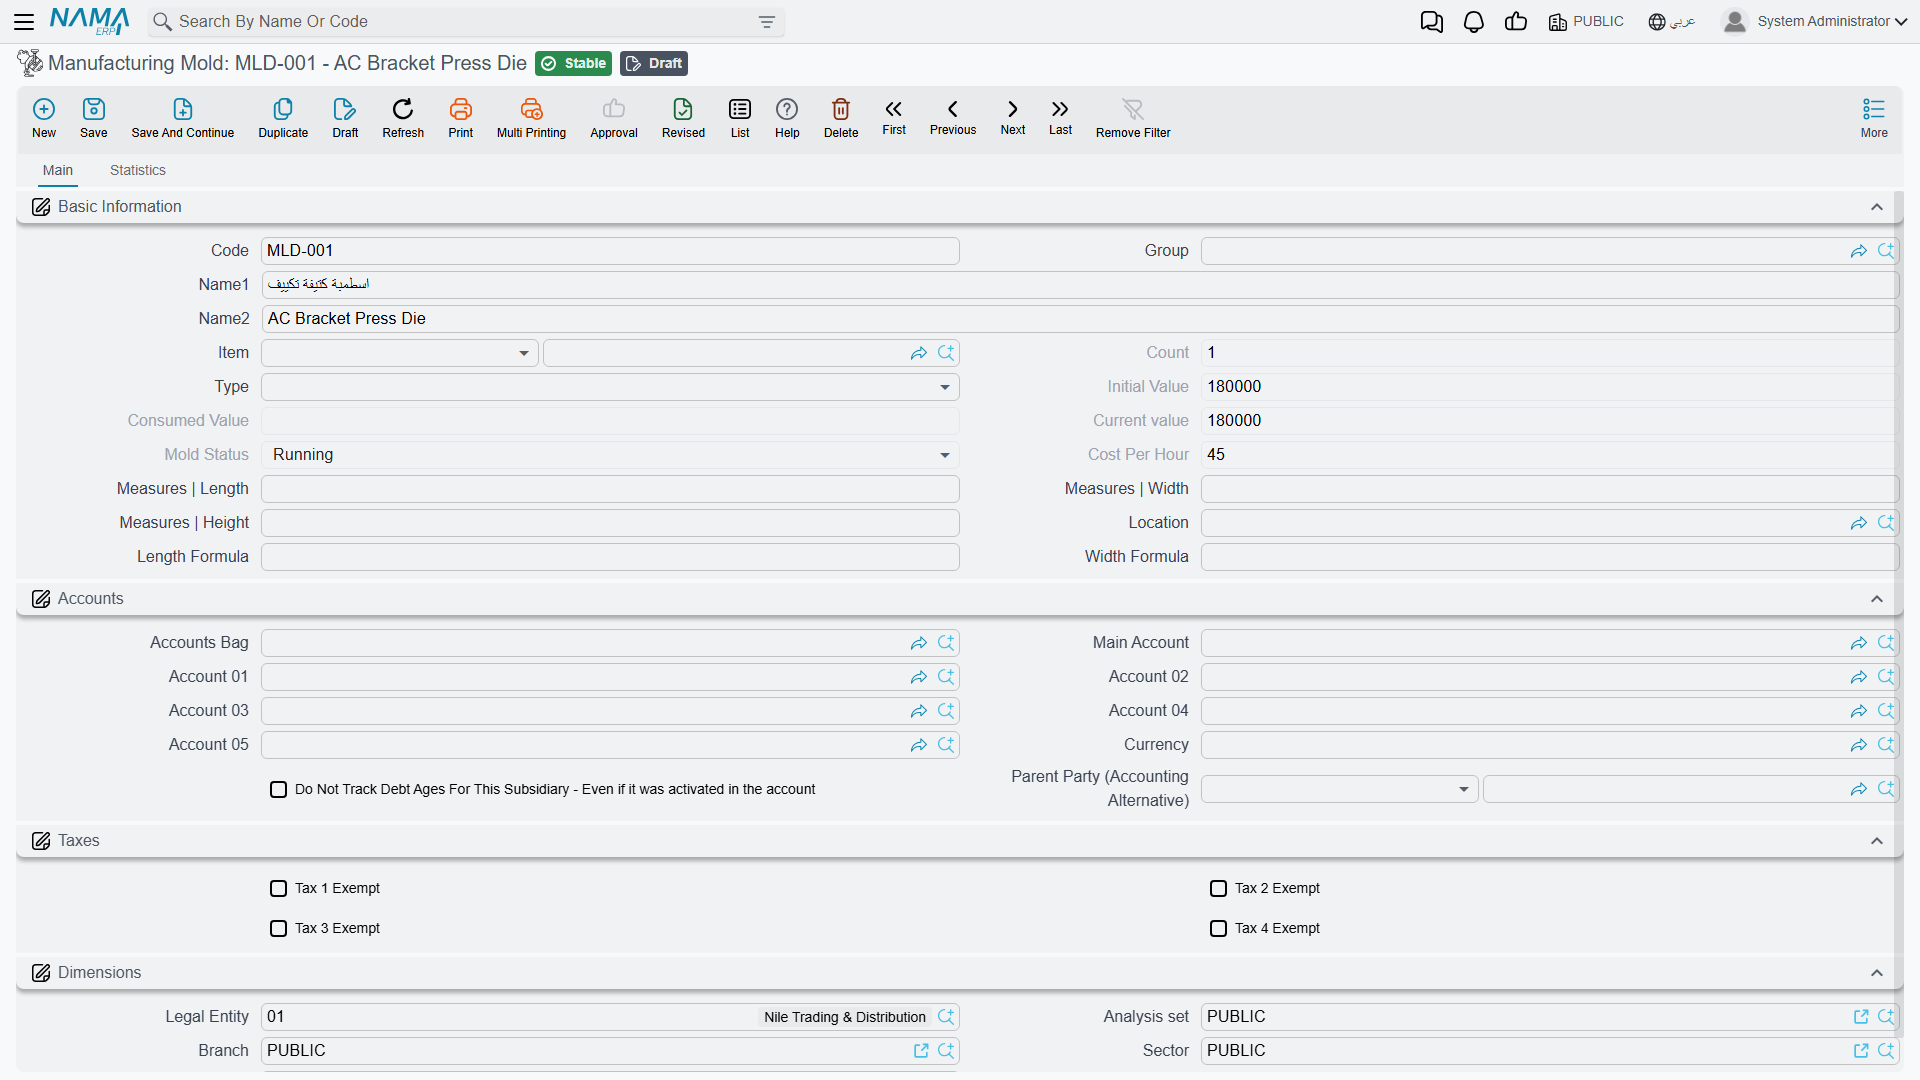Click Save And Continue
1920x1080 pixels.
(183, 117)
